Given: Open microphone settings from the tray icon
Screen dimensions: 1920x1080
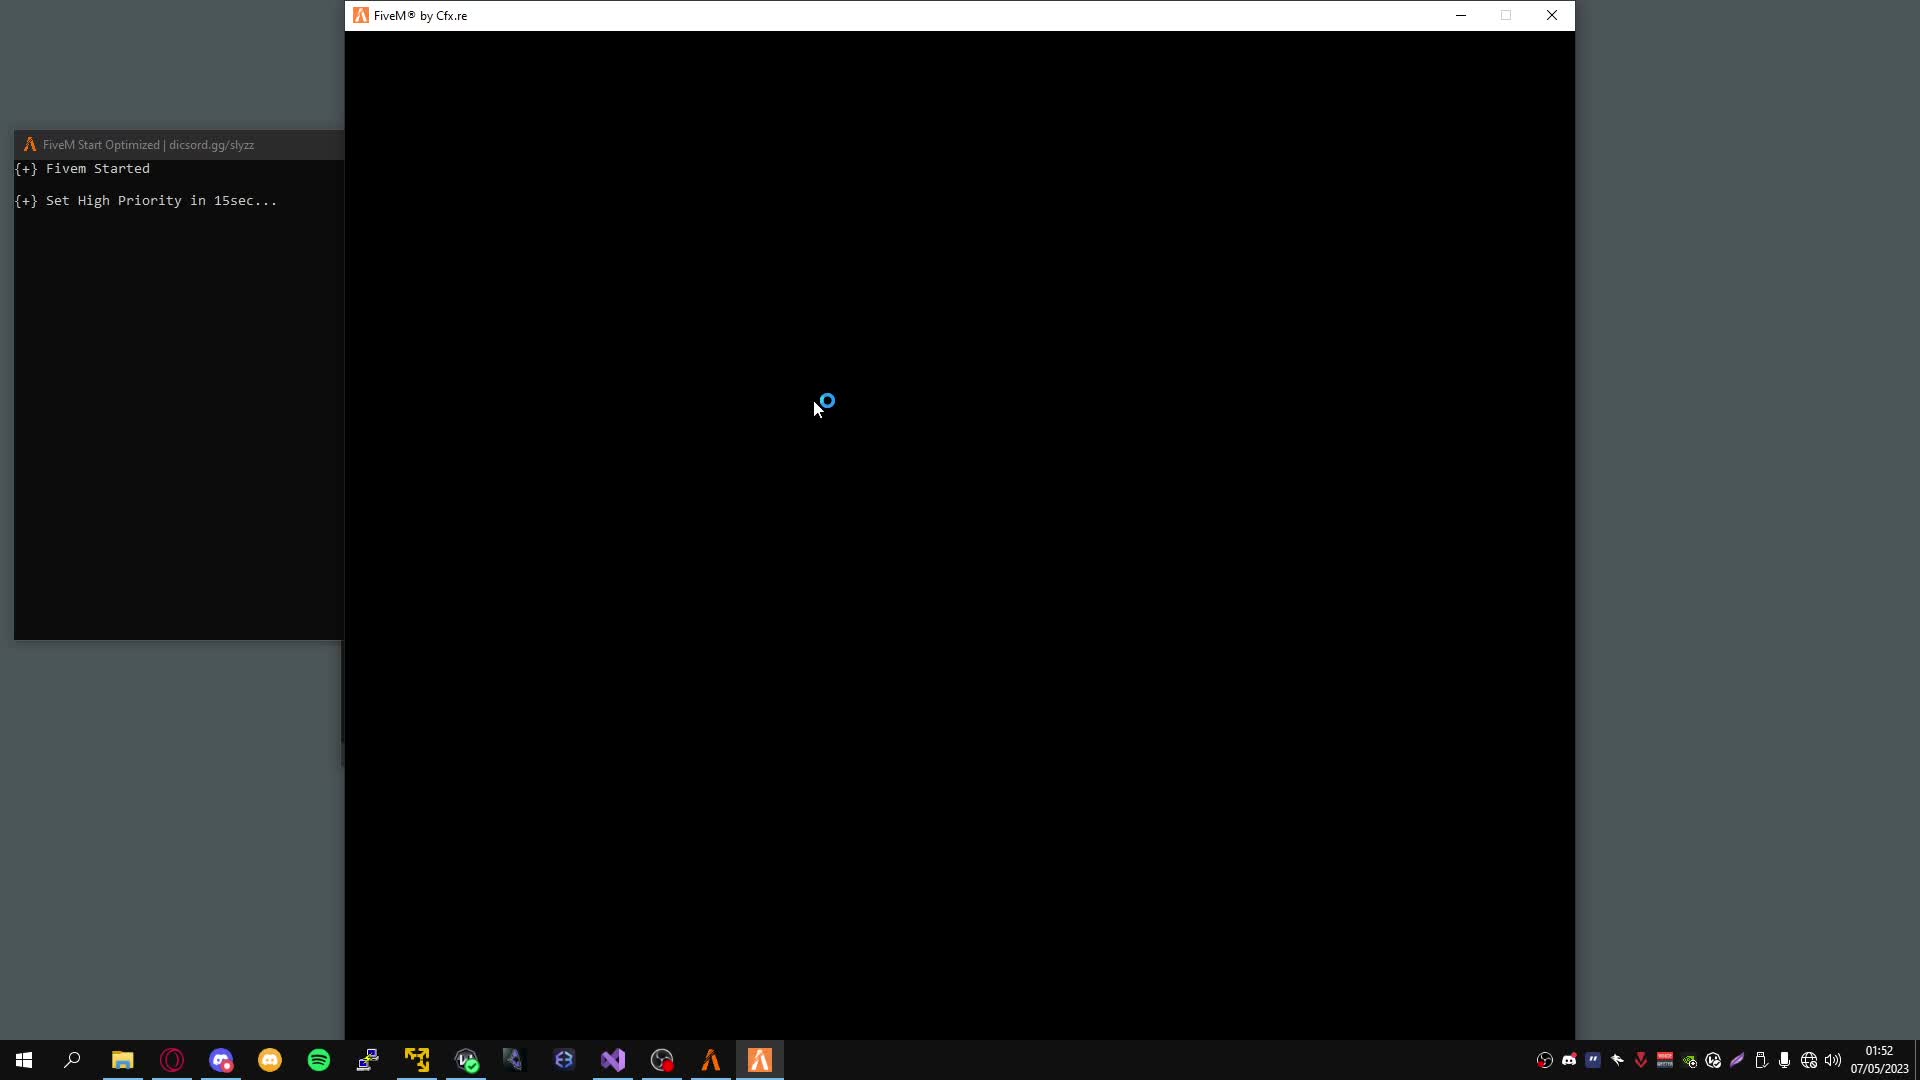Looking at the screenshot, I should point(1784,1060).
